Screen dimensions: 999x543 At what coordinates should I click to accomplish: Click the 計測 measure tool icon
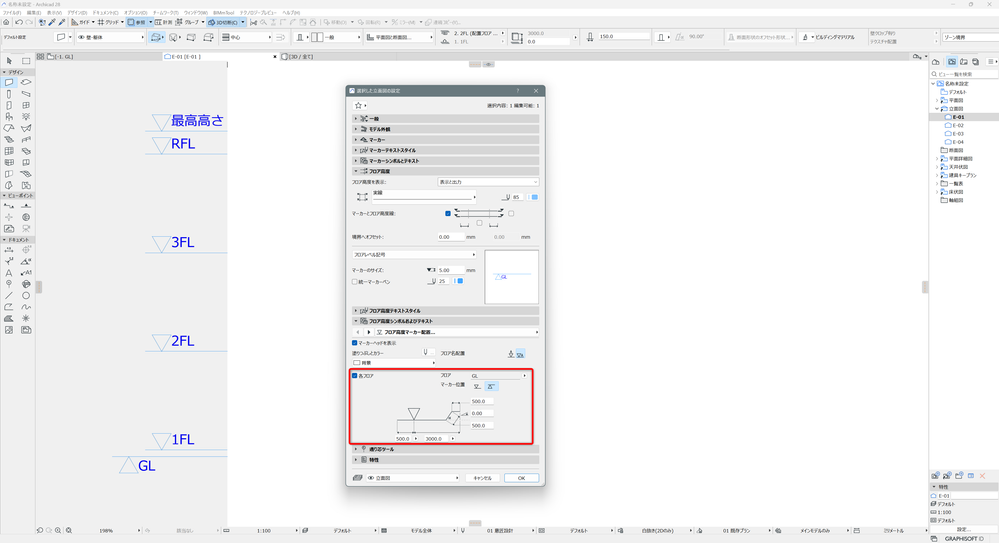click(x=164, y=22)
